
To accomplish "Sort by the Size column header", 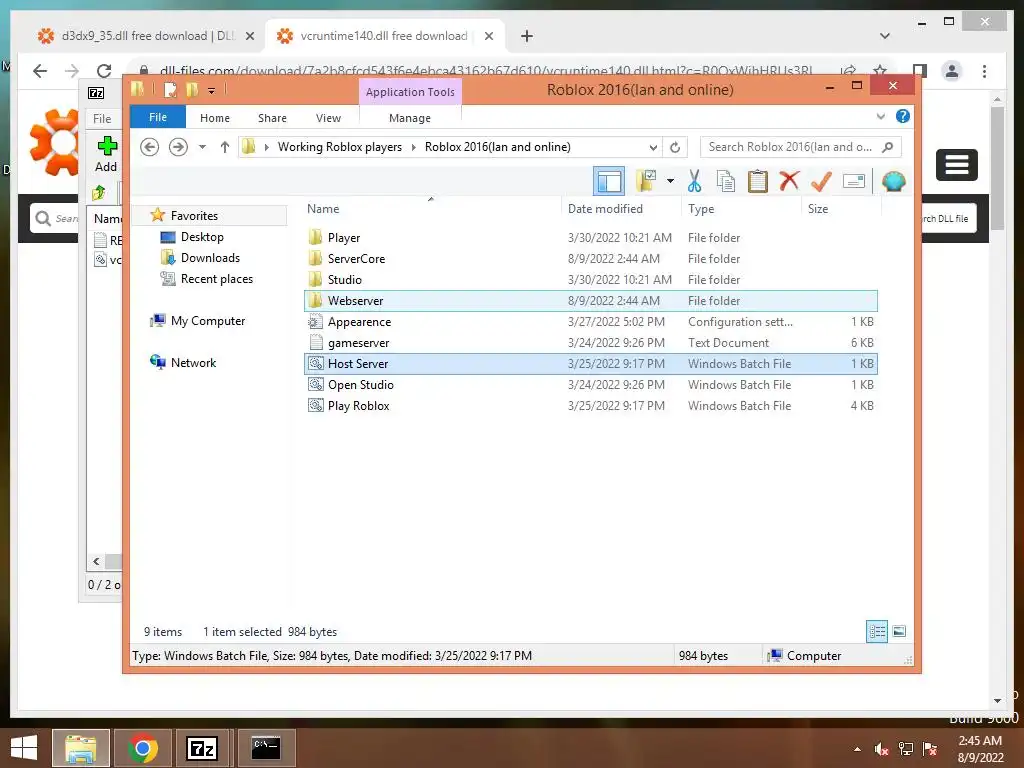I will click(841, 209).
